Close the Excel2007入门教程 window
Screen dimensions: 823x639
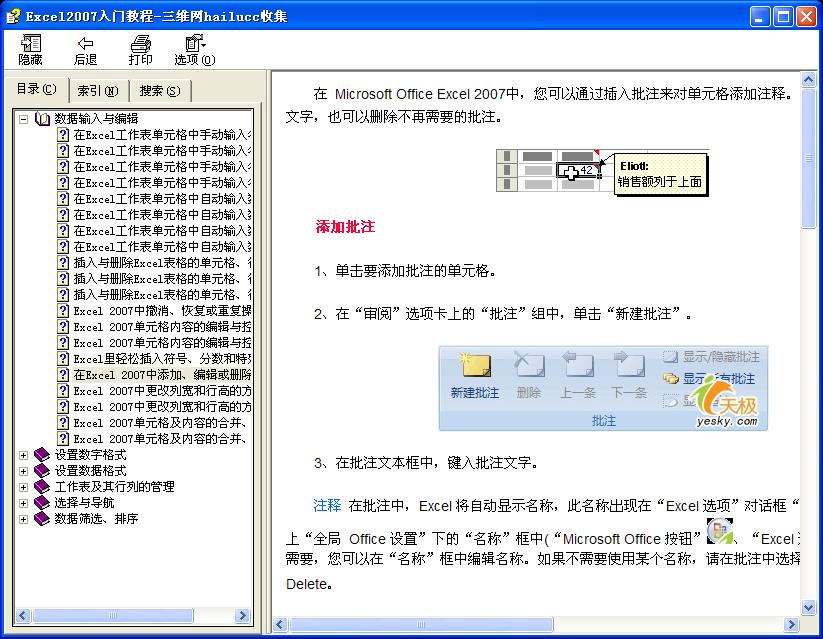click(x=807, y=16)
